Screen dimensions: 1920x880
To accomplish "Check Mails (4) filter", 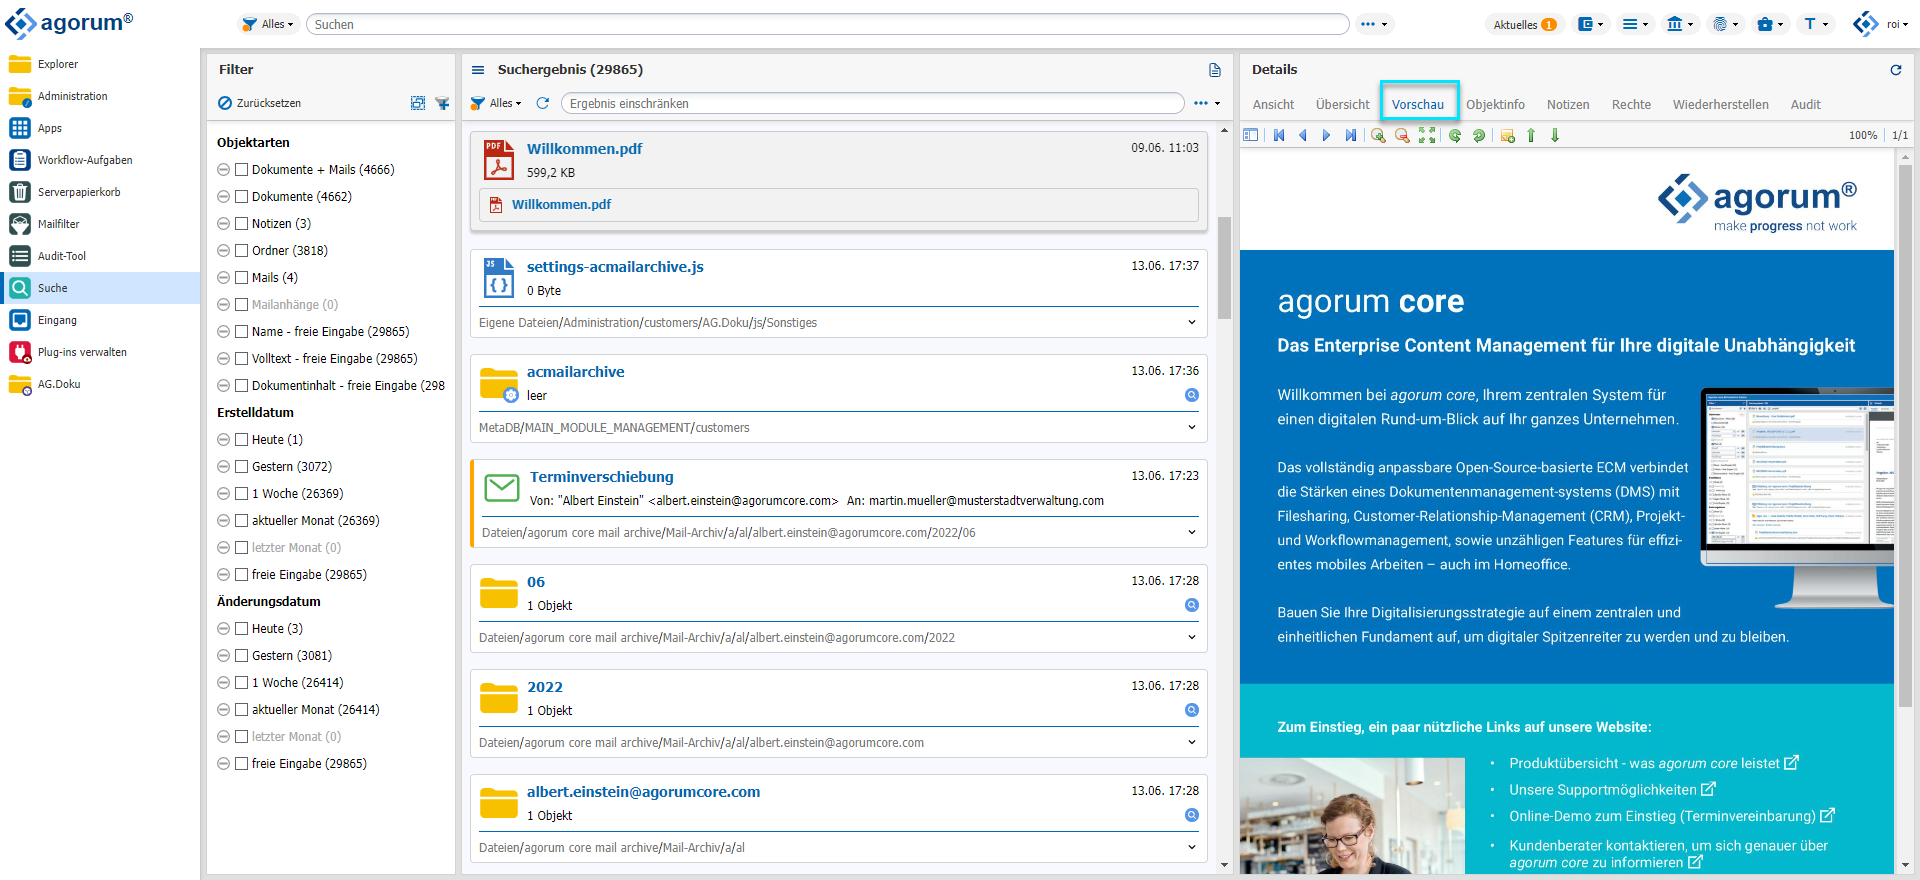I will tap(241, 278).
